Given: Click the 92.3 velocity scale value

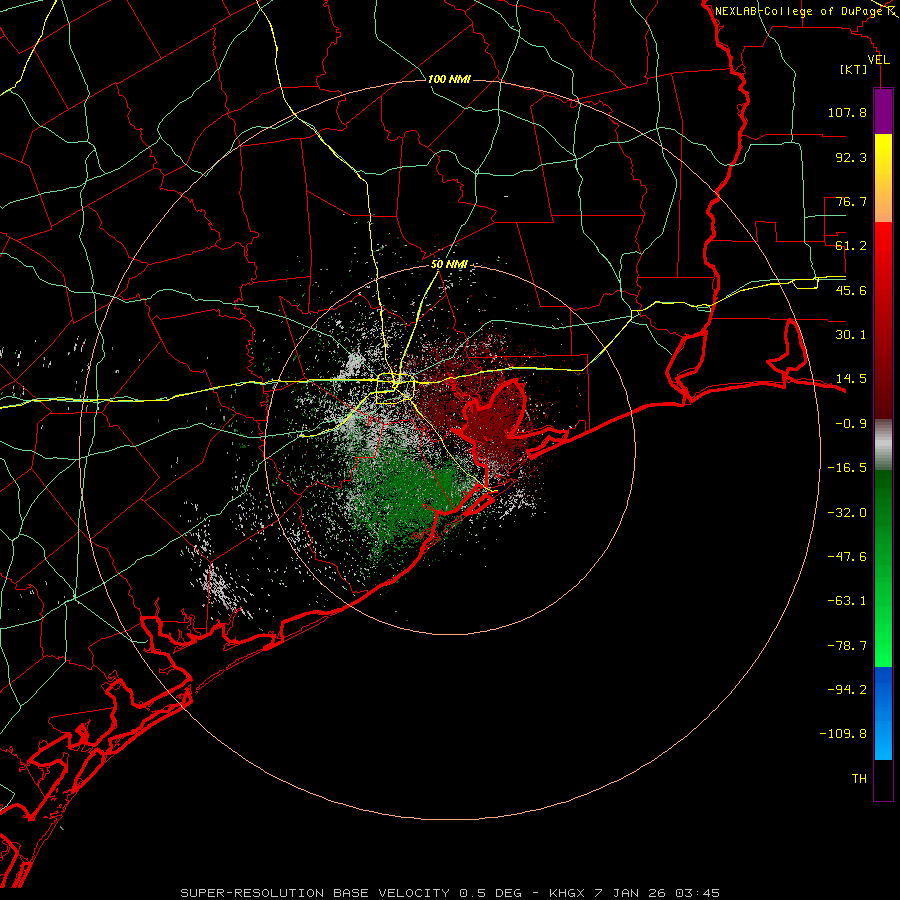Looking at the screenshot, I should pyautogui.click(x=851, y=157).
